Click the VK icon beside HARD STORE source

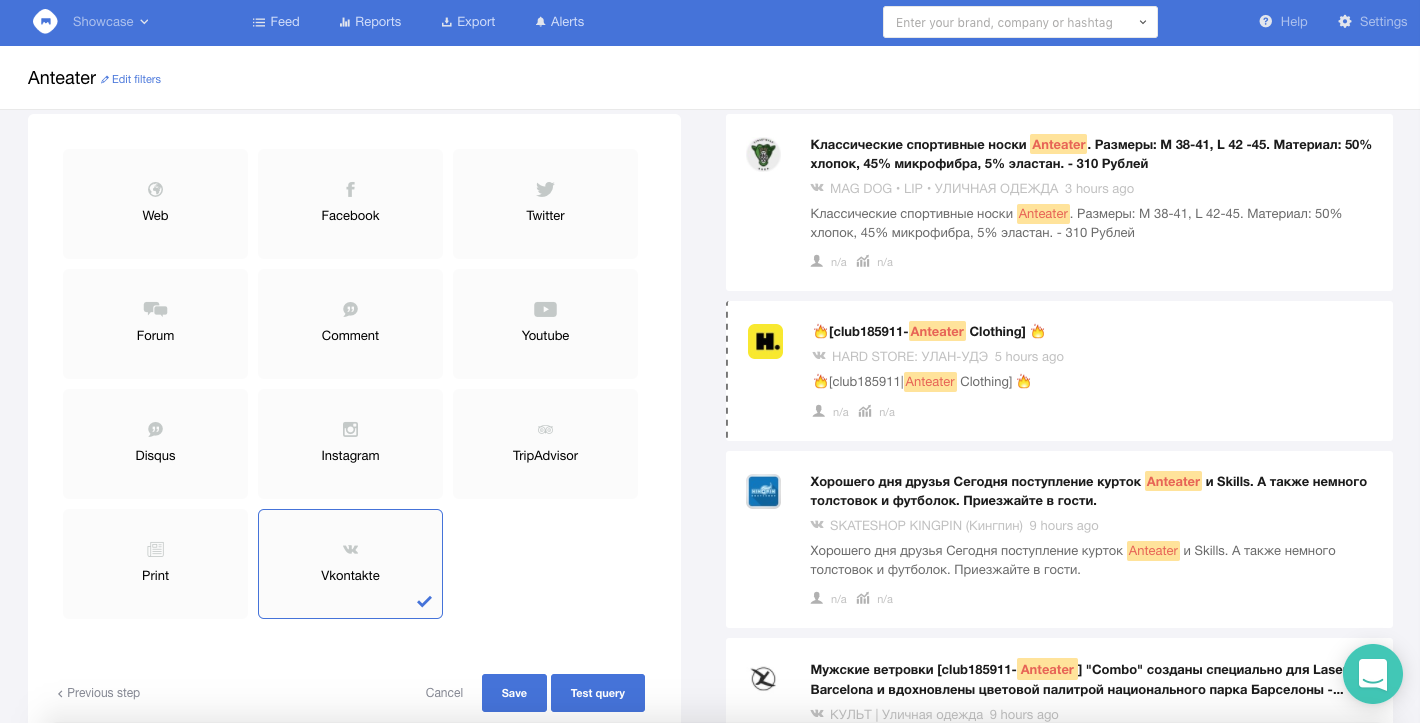tap(819, 356)
